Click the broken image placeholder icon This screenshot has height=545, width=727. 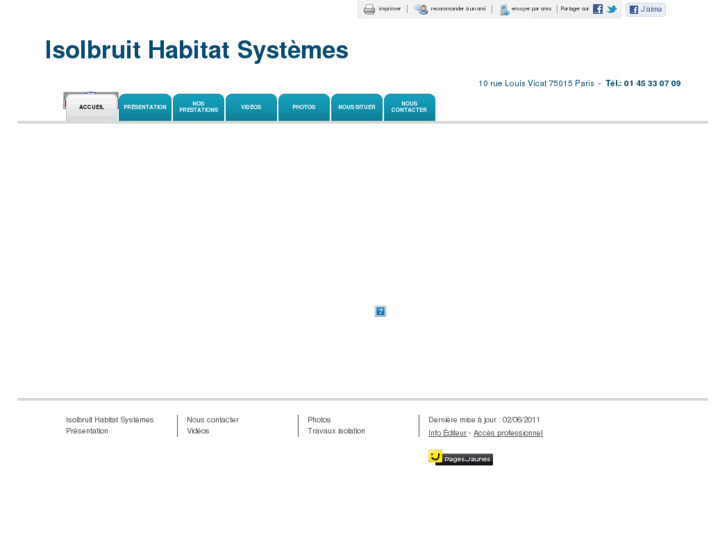pos(380,312)
